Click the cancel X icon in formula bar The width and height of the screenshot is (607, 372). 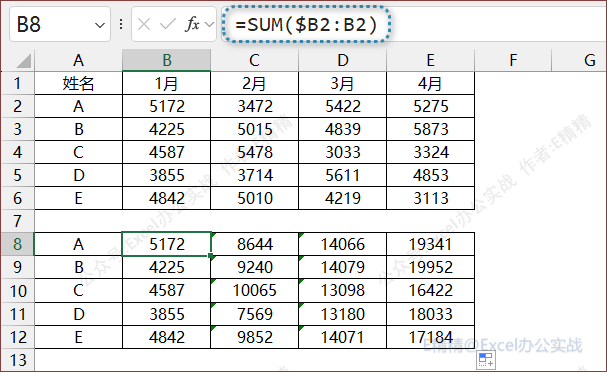tap(144, 25)
